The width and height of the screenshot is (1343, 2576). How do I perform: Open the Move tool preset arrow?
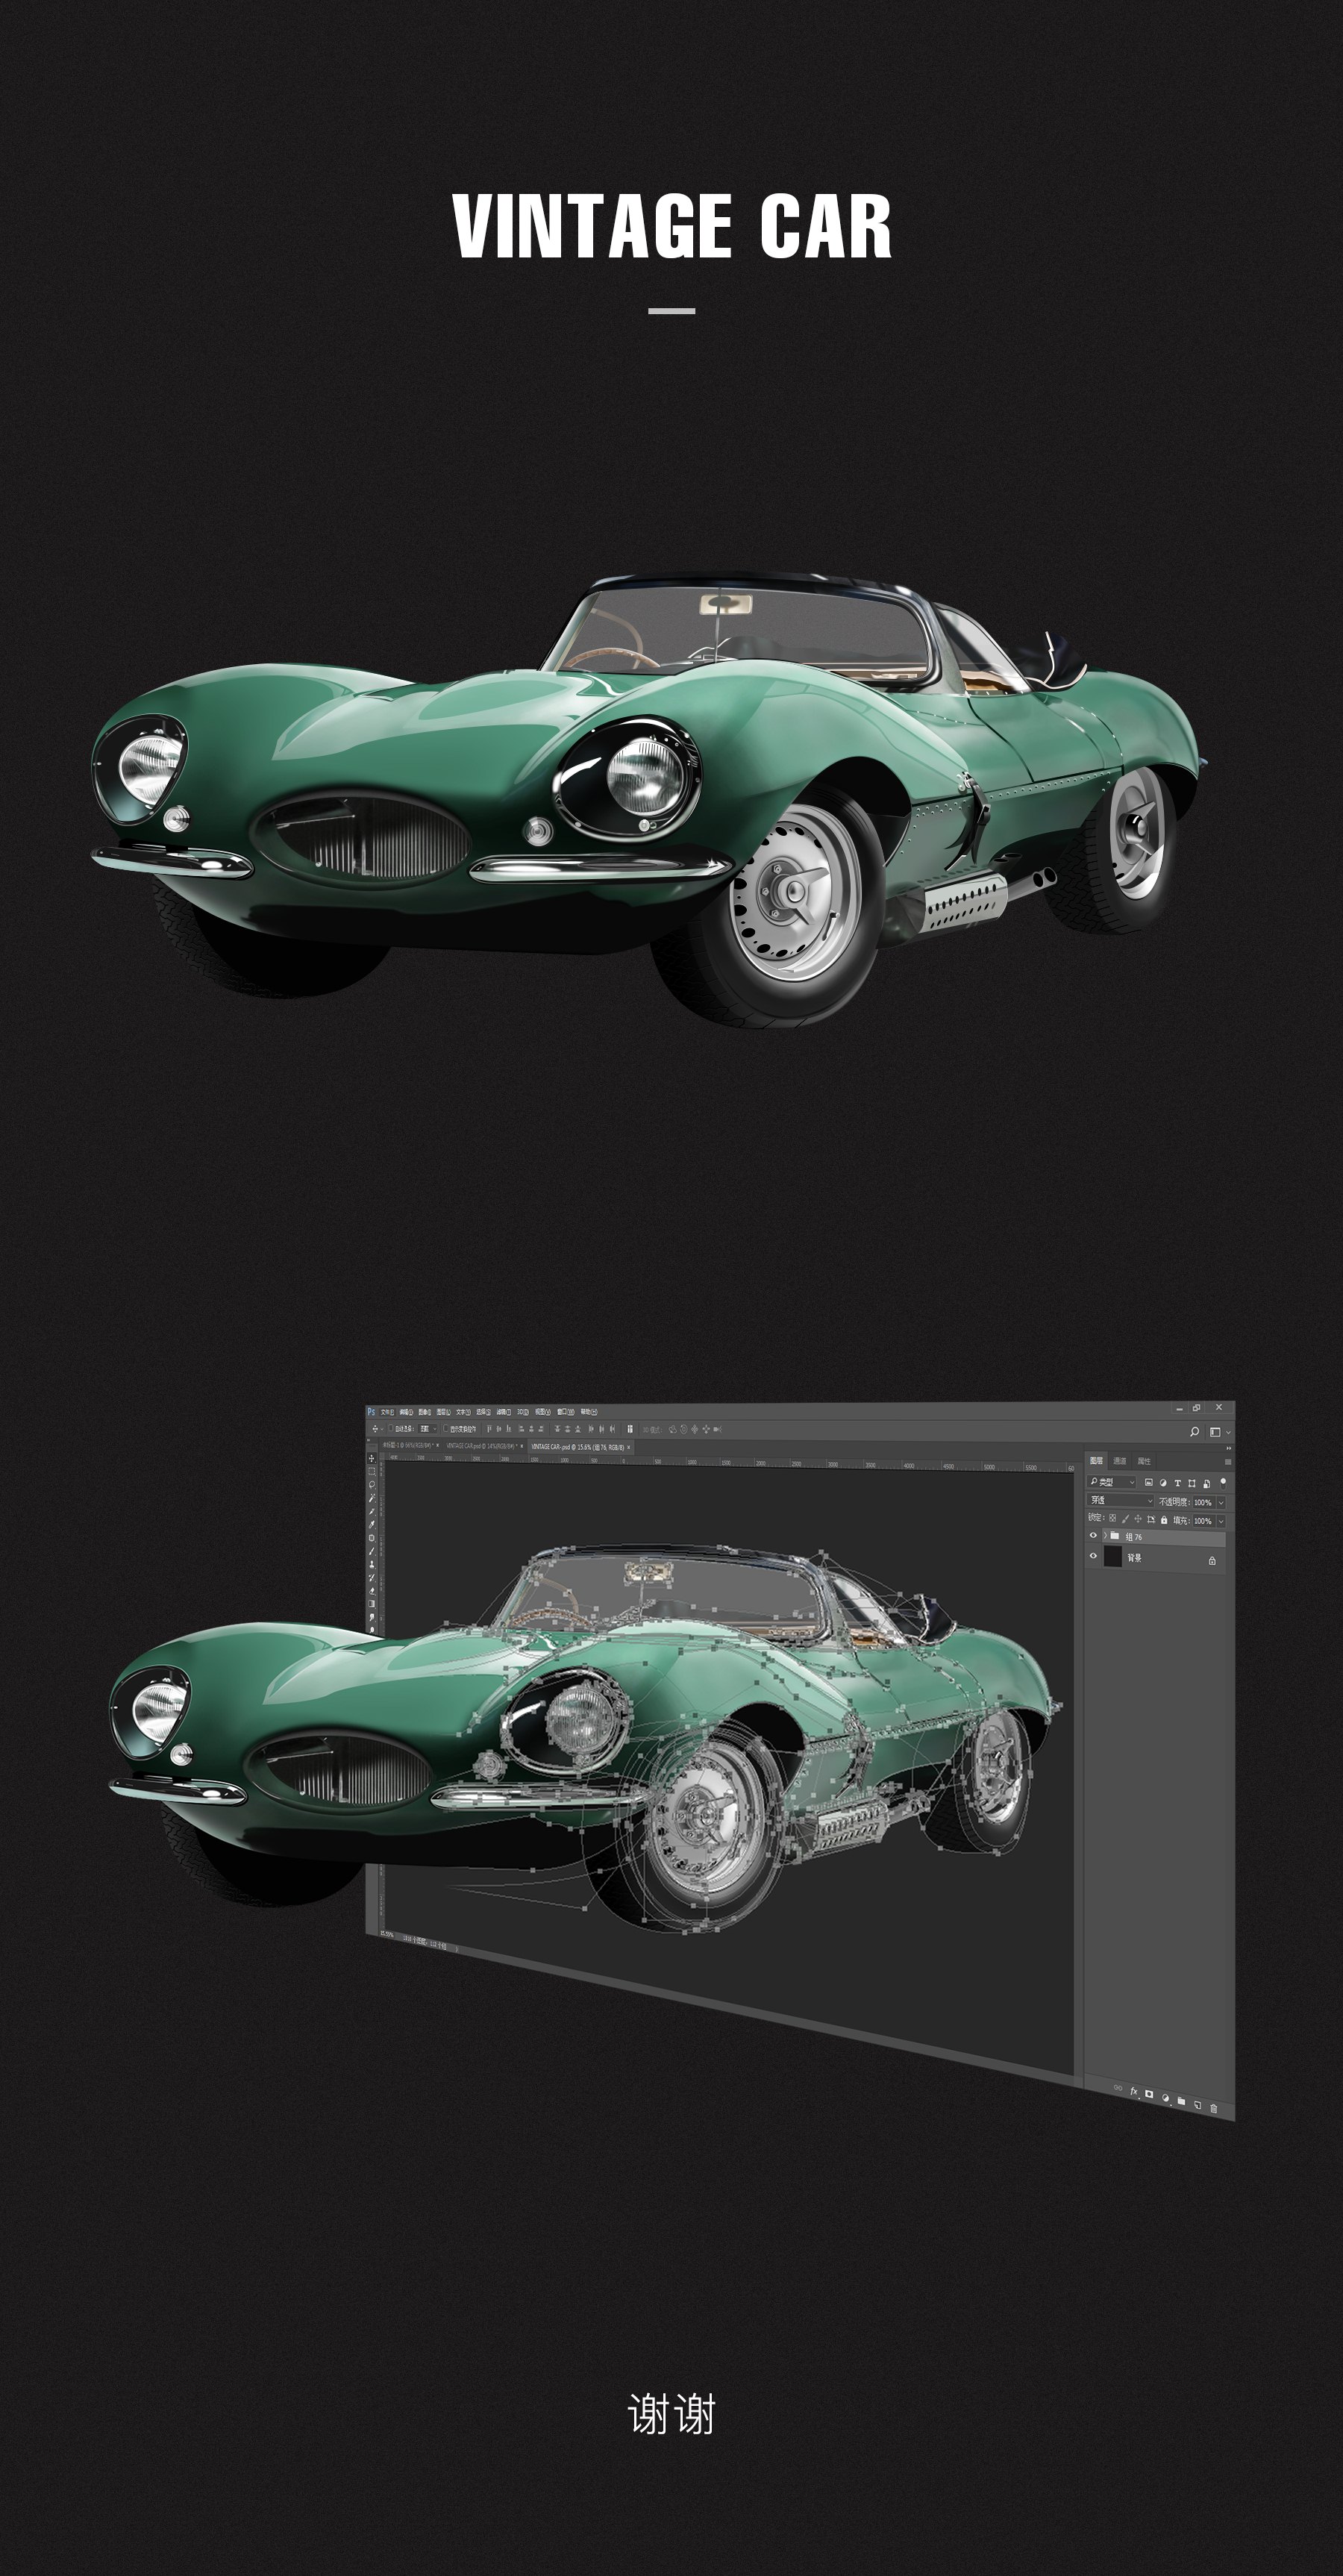382,1429
